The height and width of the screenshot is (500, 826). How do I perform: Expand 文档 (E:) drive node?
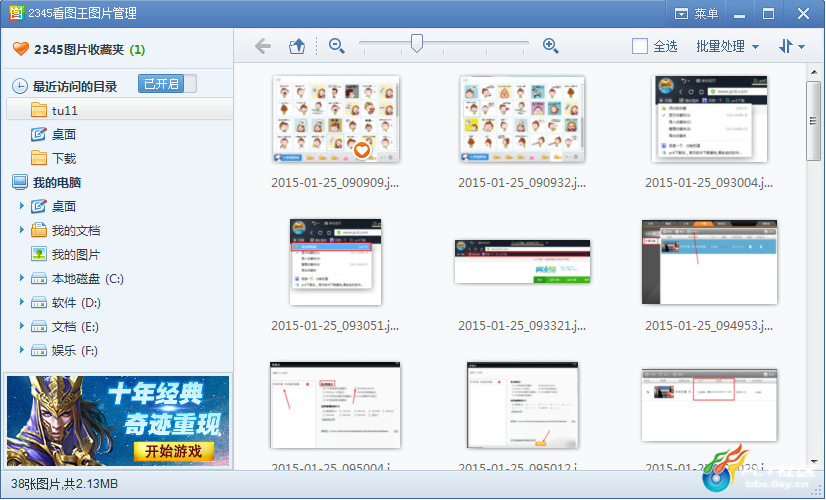click(x=22, y=326)
